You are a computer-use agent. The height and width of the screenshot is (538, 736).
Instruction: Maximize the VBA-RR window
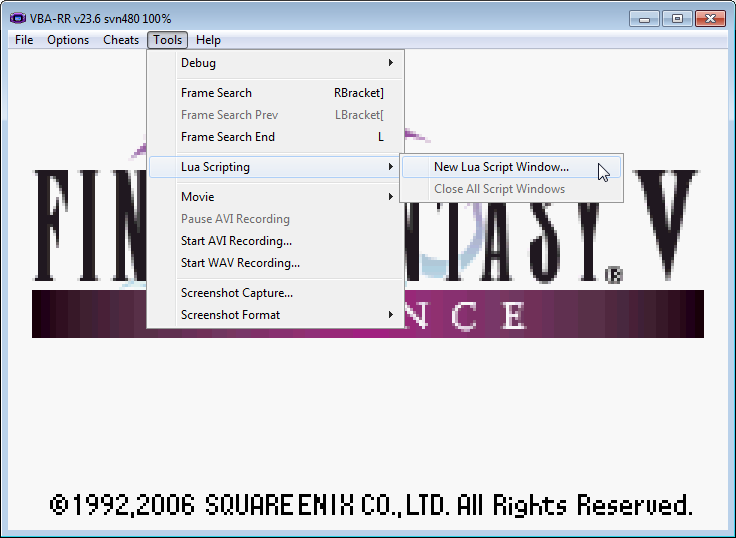[x=677, y=19]
